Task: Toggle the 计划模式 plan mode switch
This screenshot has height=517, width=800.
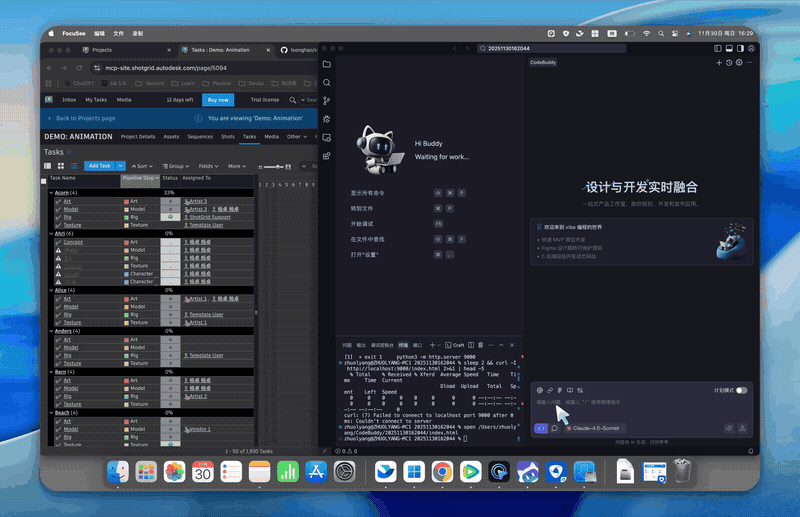Action: tap(741, 390)
